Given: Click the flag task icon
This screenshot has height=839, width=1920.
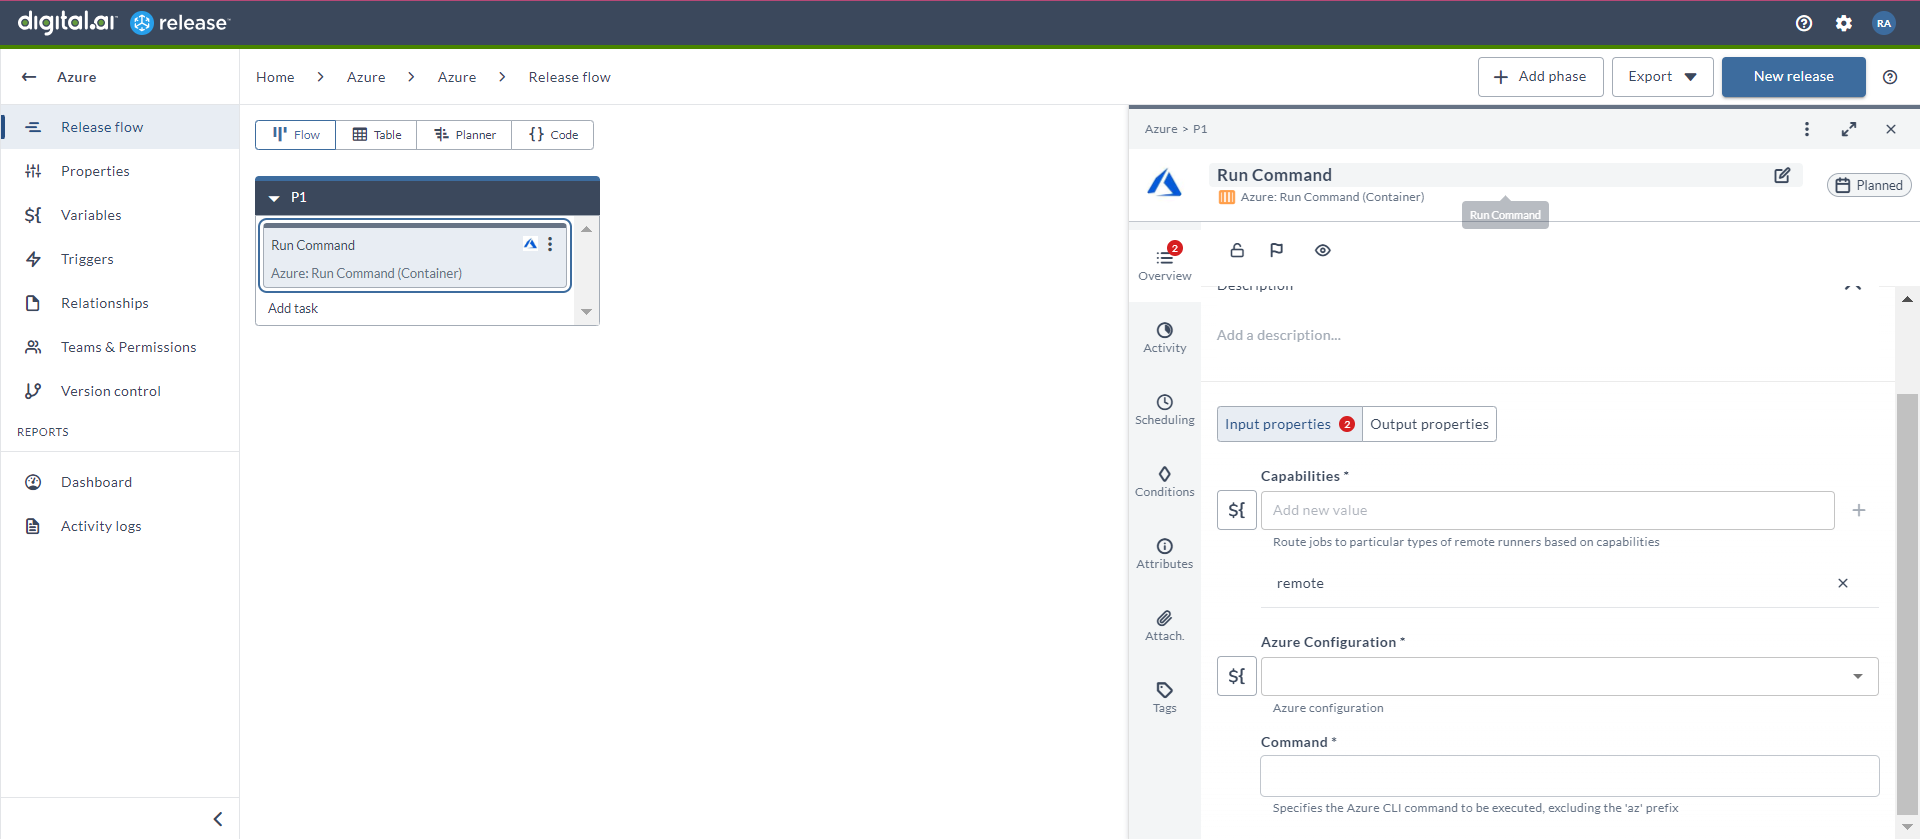Looking at the screenshot, I should (x=1276, y=250).
